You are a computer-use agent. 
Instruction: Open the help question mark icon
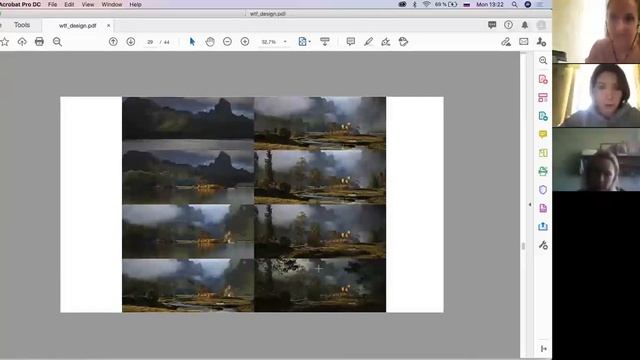508,25
